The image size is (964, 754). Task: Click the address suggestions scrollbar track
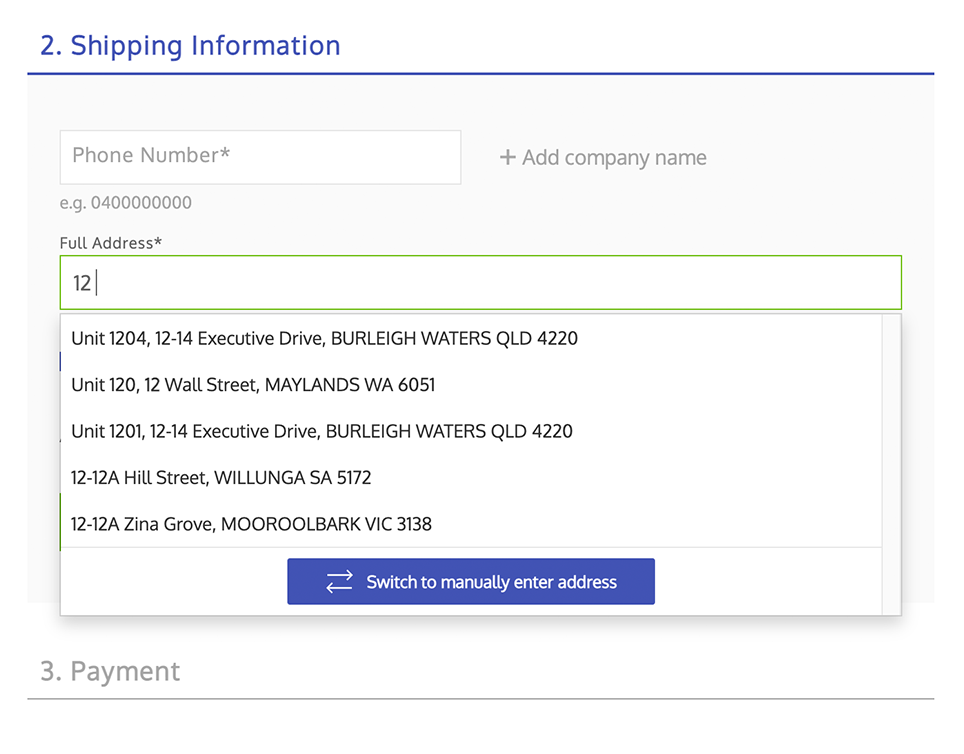tap(891, 460)
